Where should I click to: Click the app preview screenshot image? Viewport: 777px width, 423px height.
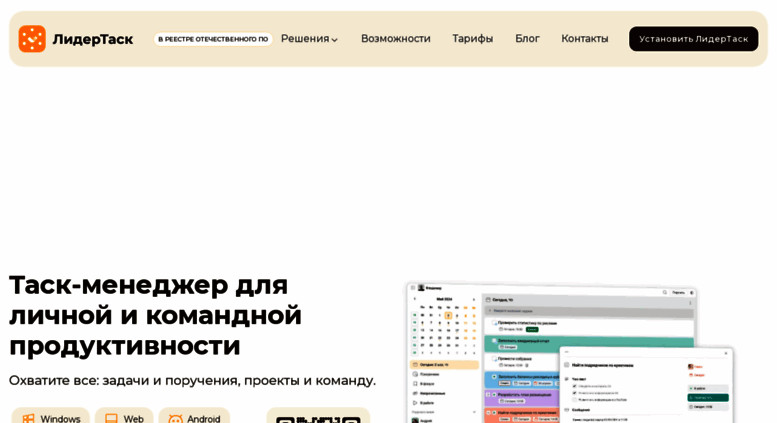point(569,353)
